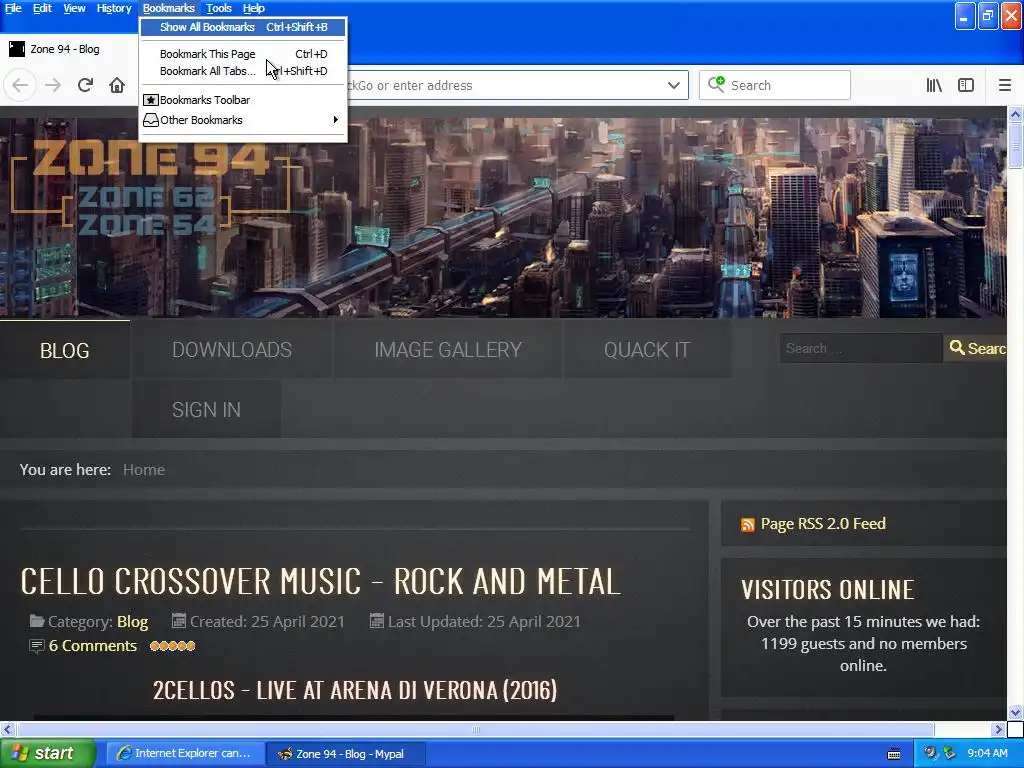Open the View menu

[x=74, y=8]
